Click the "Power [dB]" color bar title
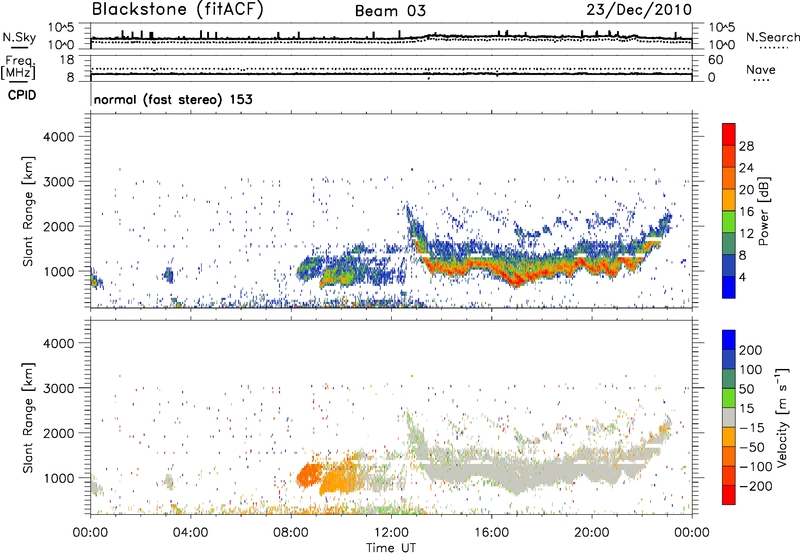The image size is (800, 554). coord(763,211)
